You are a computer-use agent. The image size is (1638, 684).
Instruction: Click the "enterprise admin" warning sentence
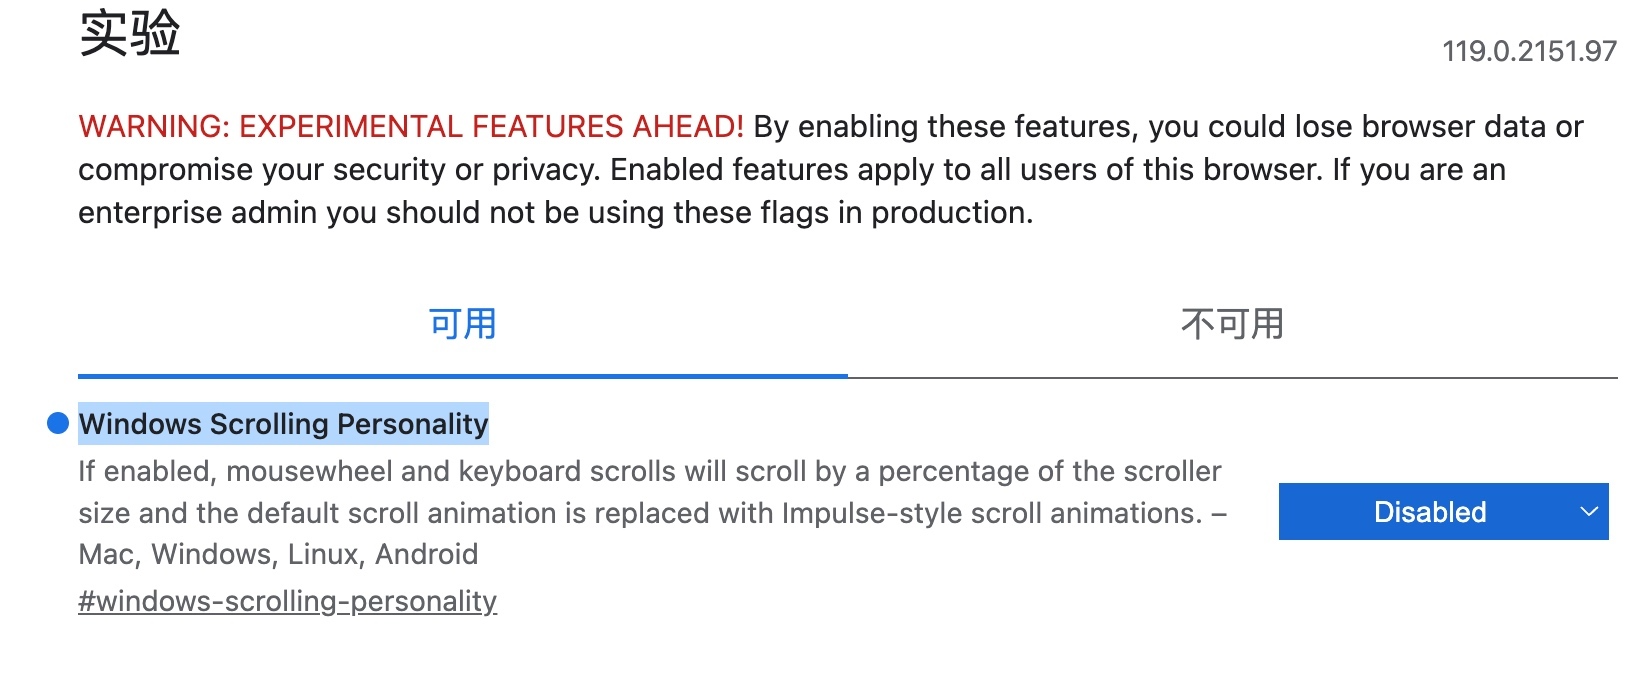(555, 213)
